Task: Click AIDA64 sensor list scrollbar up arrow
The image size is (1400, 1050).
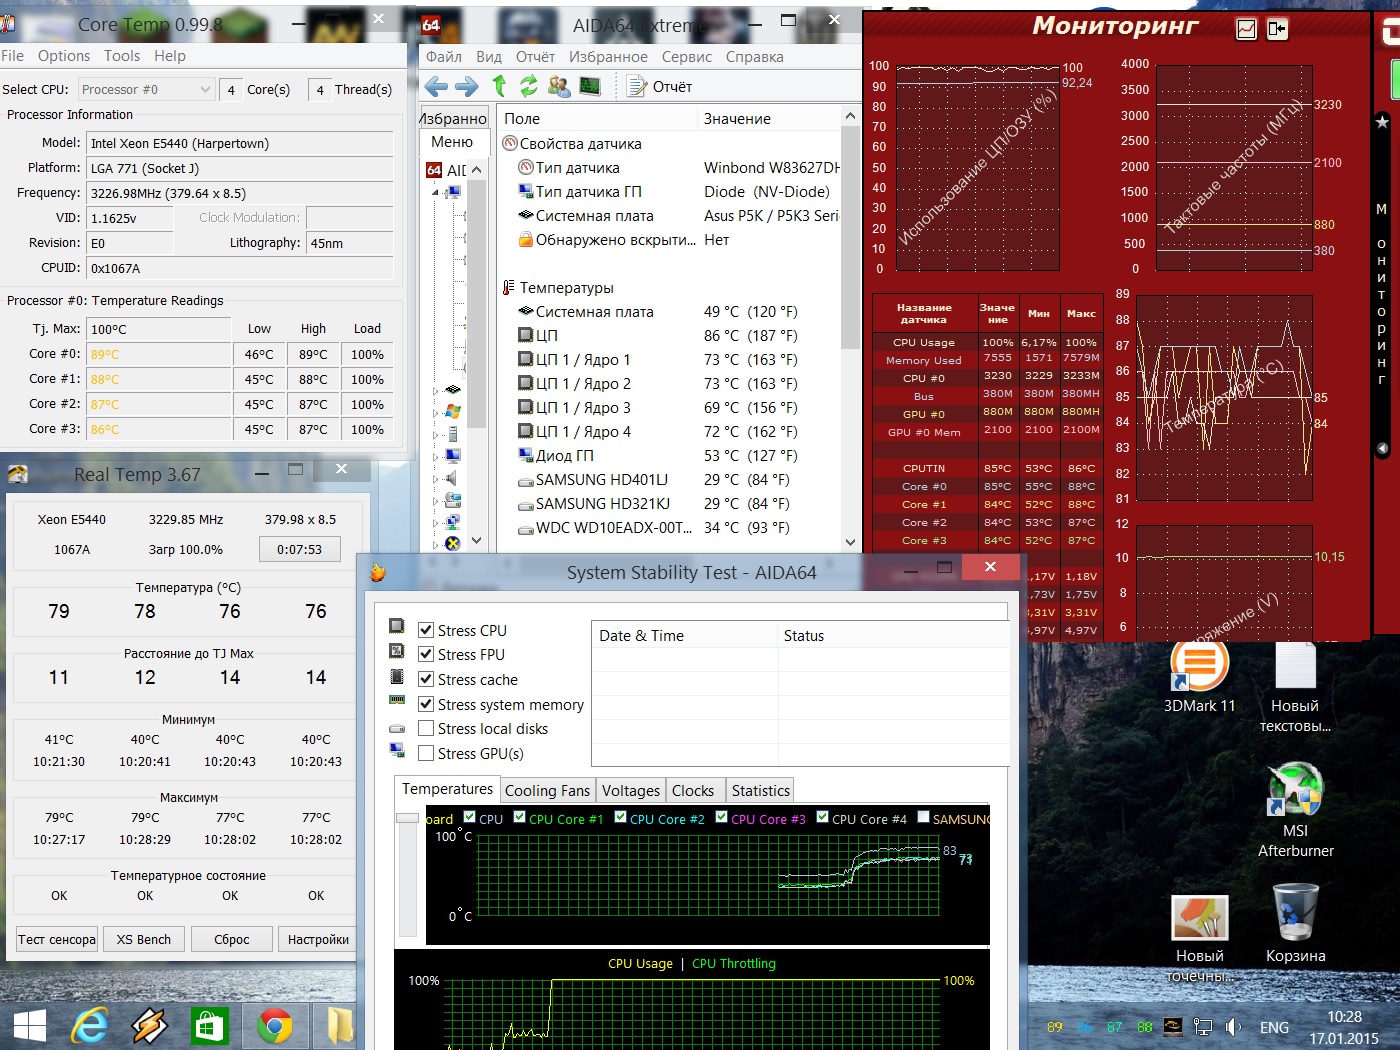Action: tap(850, 116)
